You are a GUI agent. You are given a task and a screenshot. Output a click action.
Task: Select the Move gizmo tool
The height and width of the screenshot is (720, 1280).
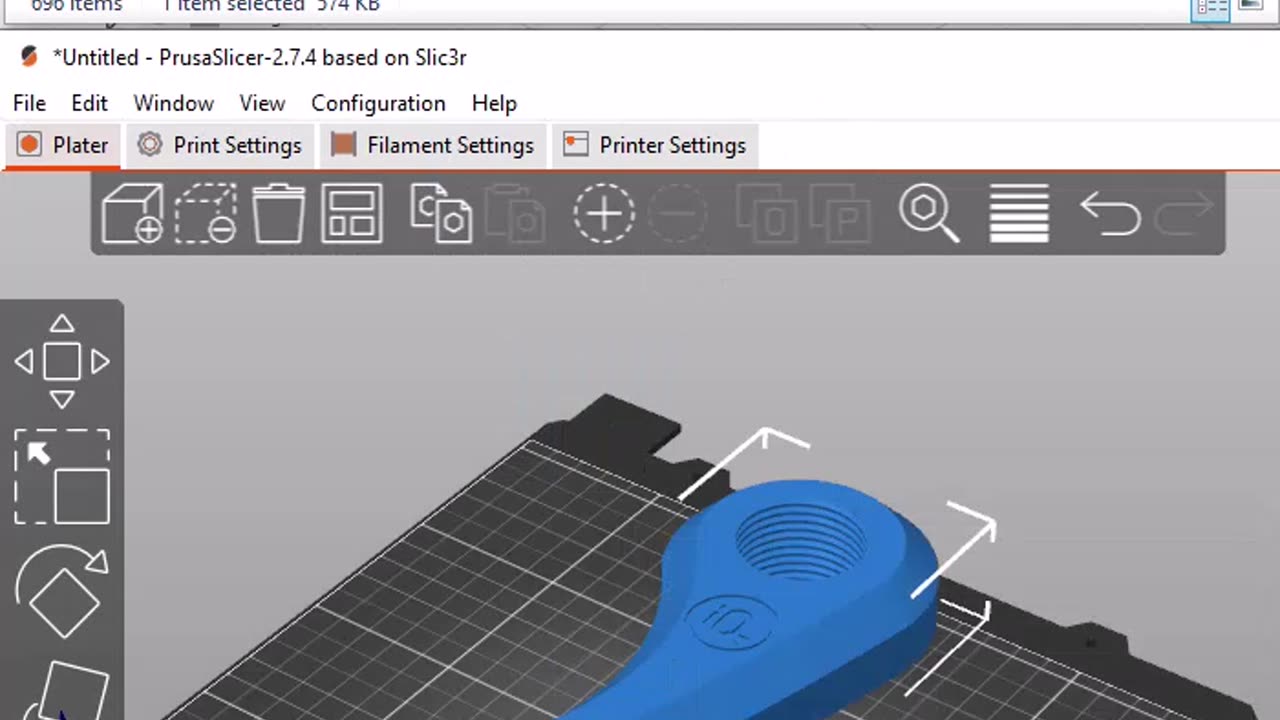tap(62, 361)
